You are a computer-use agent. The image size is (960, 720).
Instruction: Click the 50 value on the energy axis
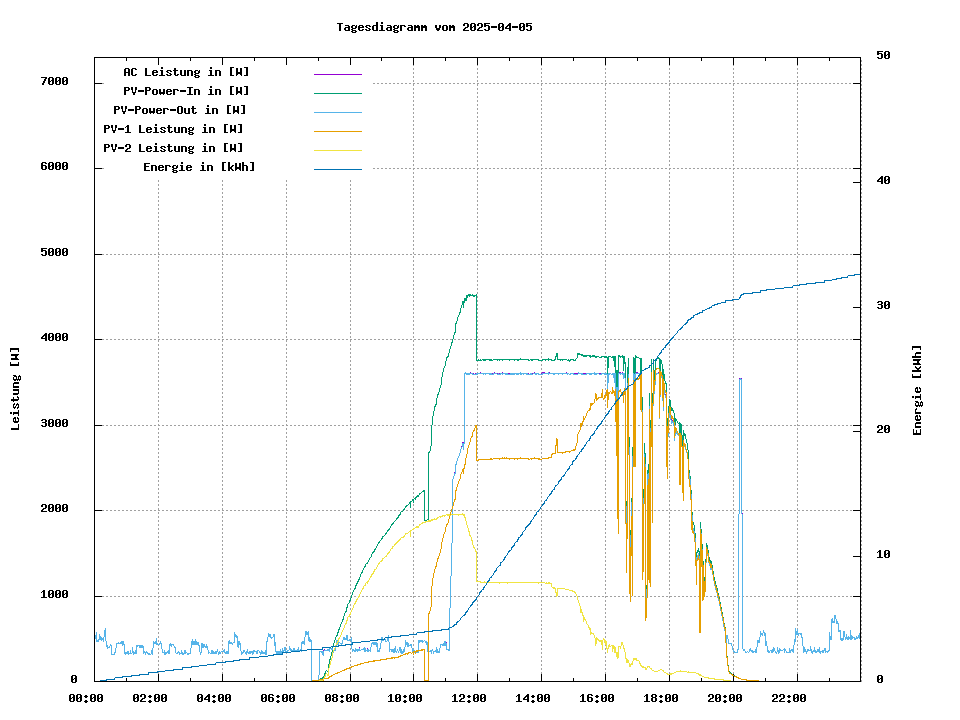pos(883,56)
